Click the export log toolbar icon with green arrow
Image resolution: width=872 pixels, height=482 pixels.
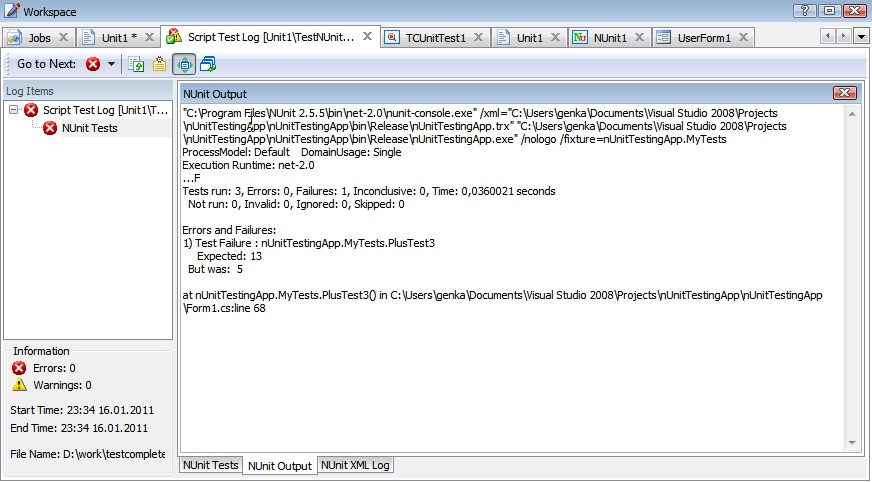tap(137, 64)
